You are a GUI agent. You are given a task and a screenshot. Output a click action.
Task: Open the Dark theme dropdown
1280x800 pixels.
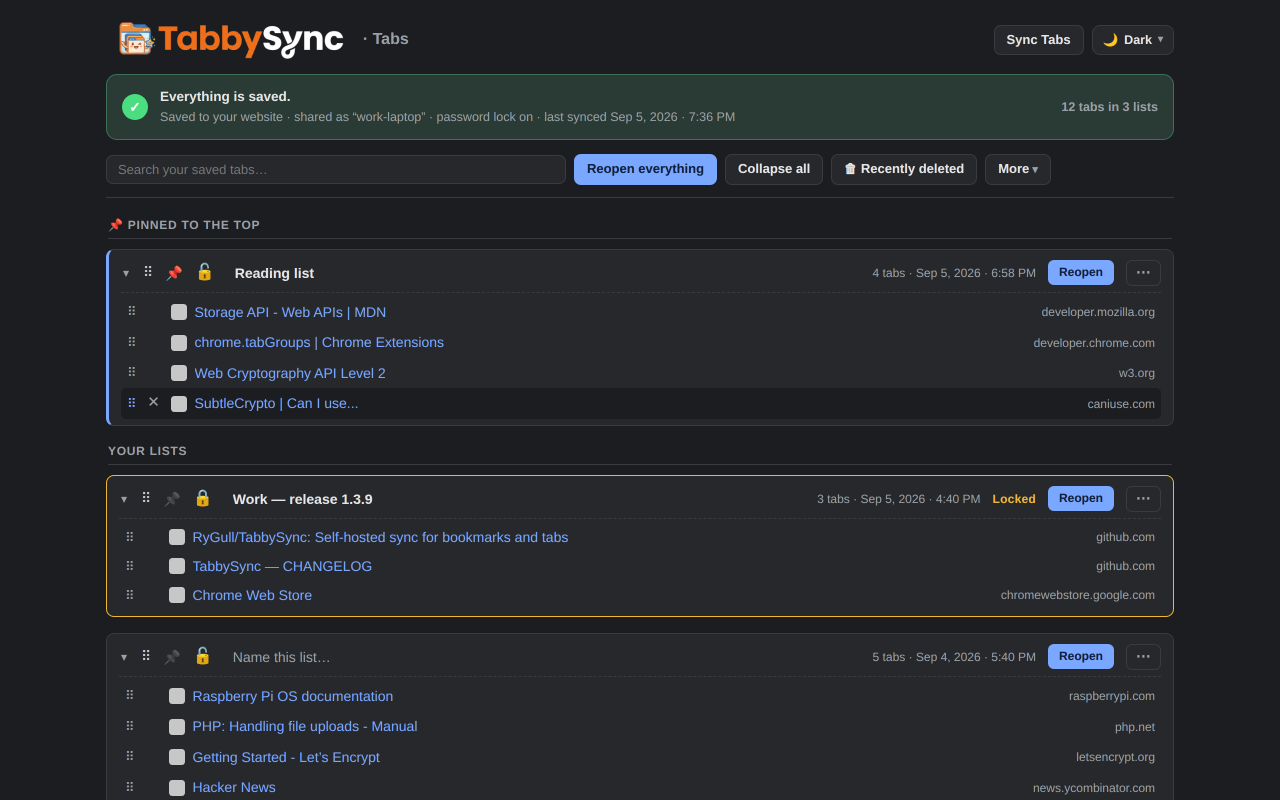1133,40
